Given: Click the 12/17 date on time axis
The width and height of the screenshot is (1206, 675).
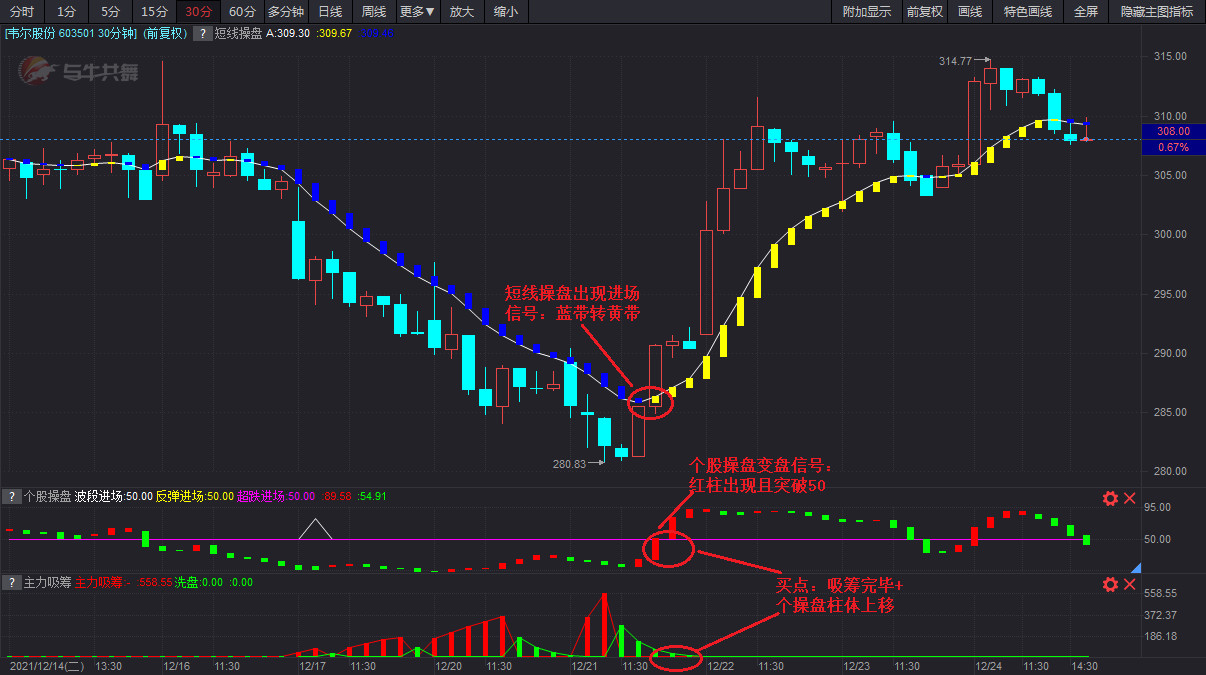Looking at the screenshot, I should (x=313, y=666).
